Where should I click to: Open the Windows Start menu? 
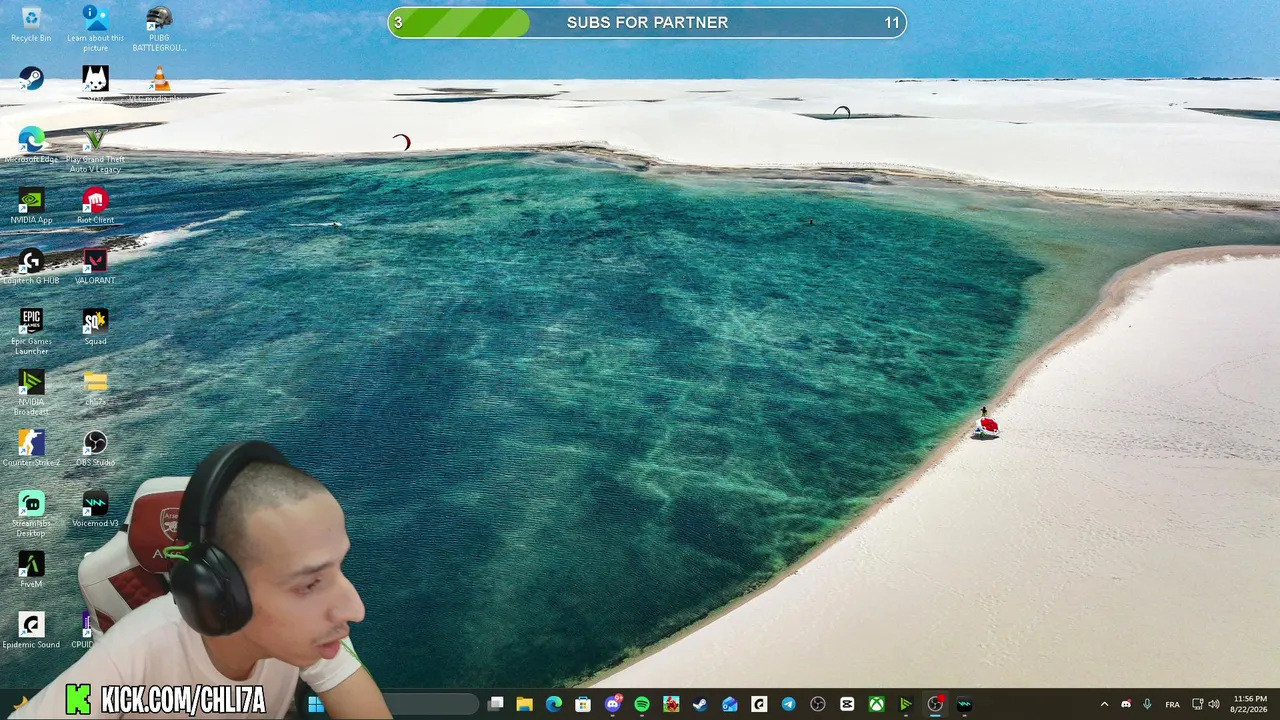pyautogui.click(x=315, y=704)
